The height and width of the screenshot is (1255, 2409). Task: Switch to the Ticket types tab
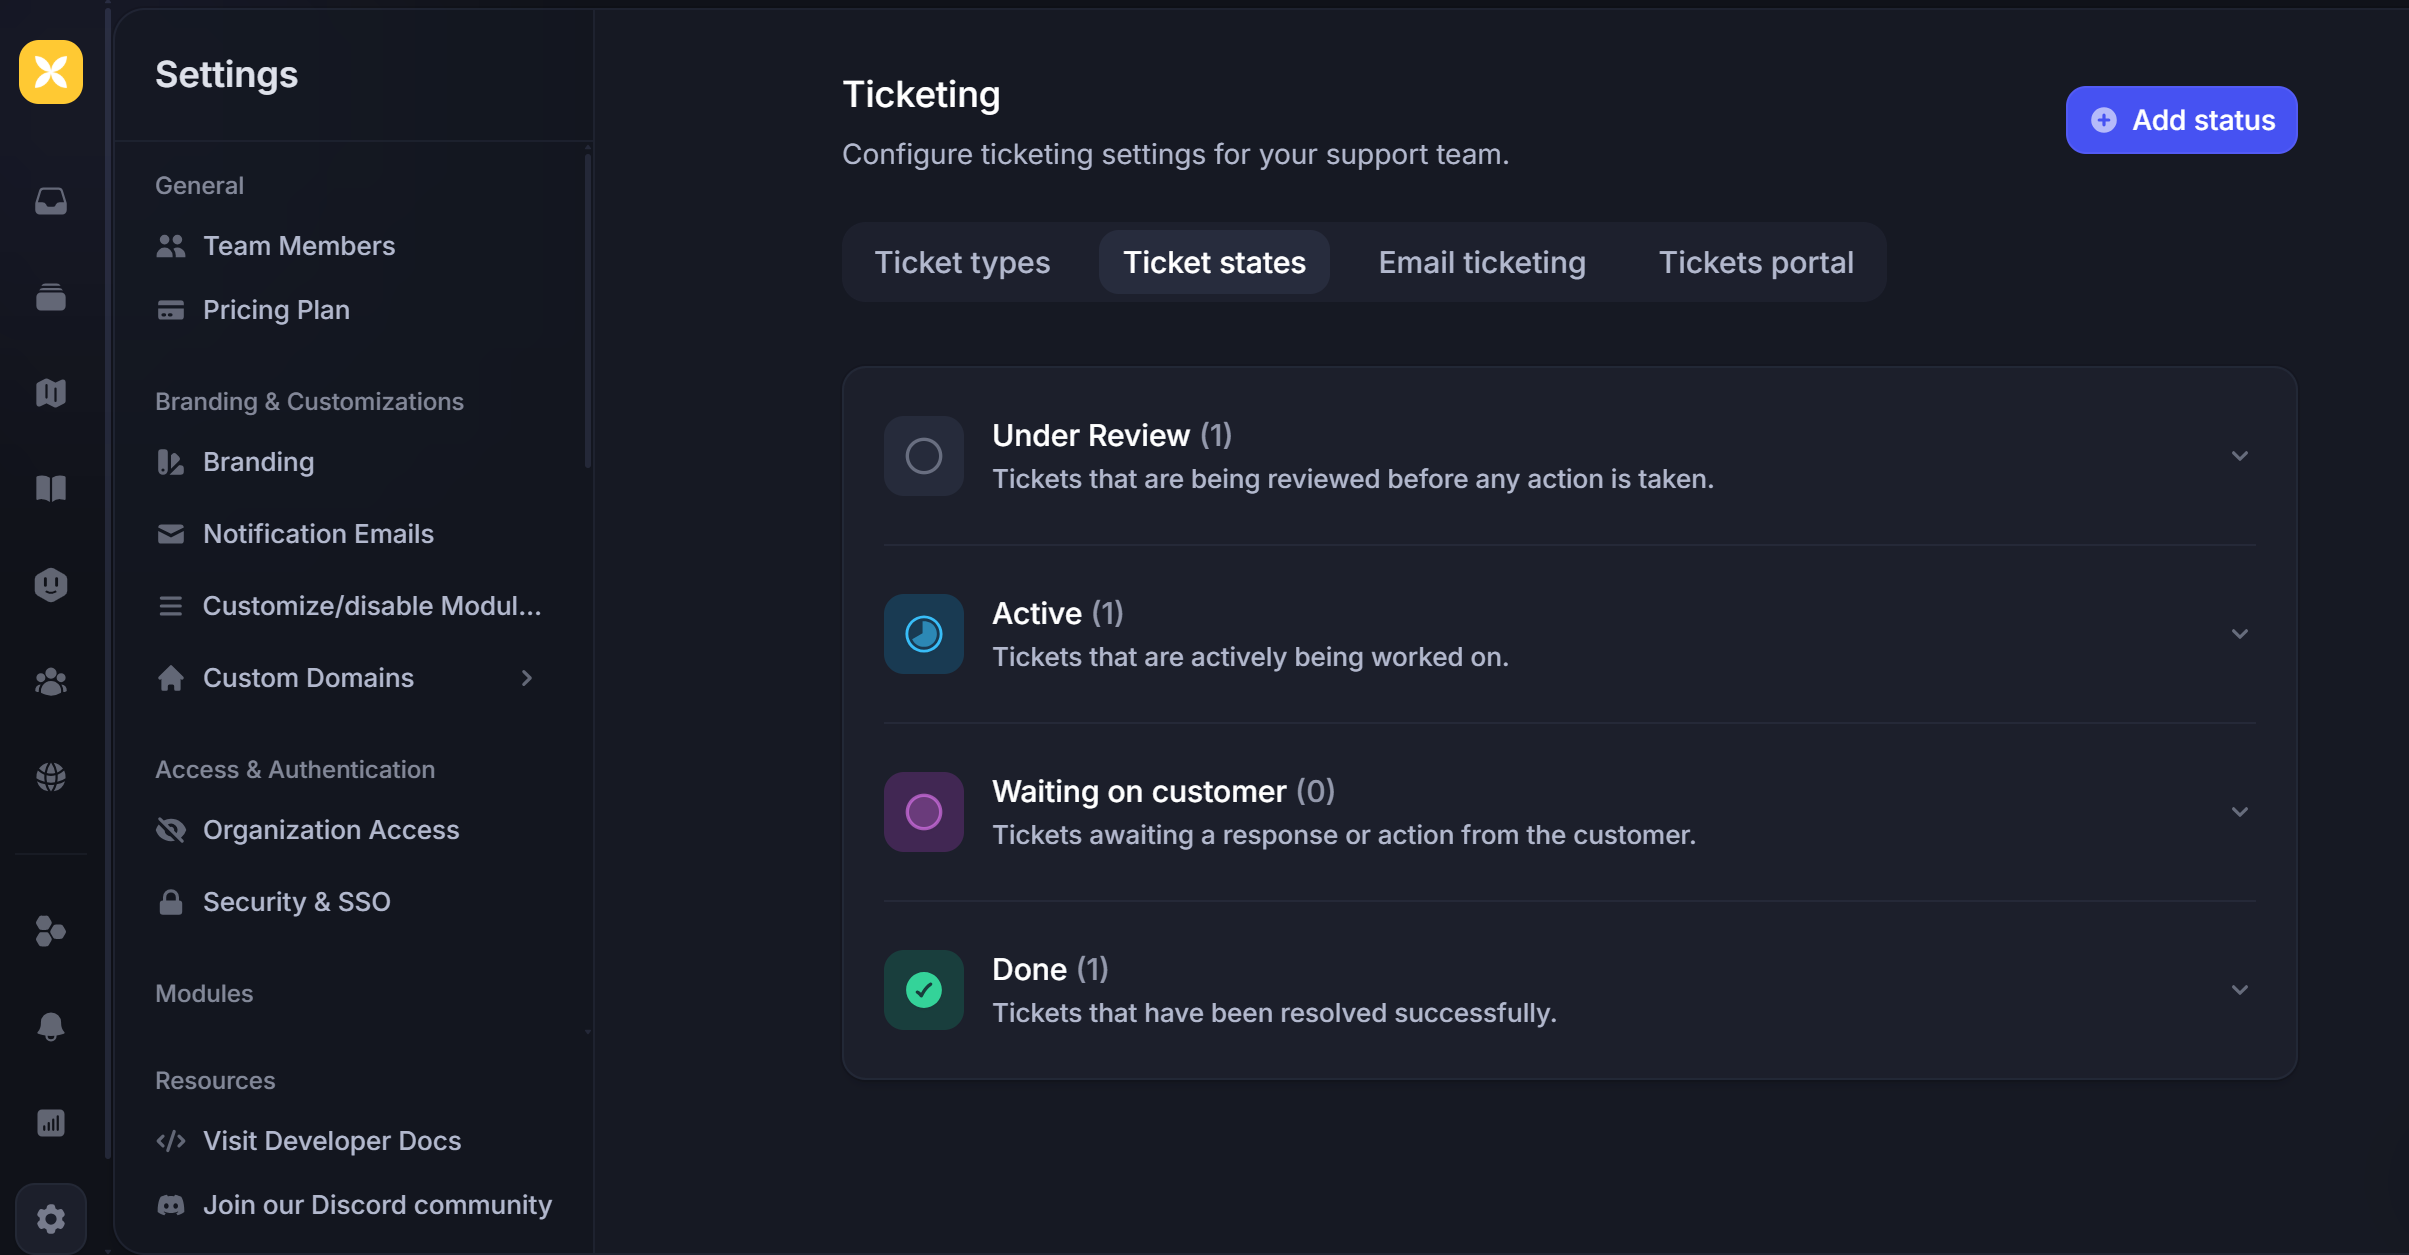coord(962,262)
